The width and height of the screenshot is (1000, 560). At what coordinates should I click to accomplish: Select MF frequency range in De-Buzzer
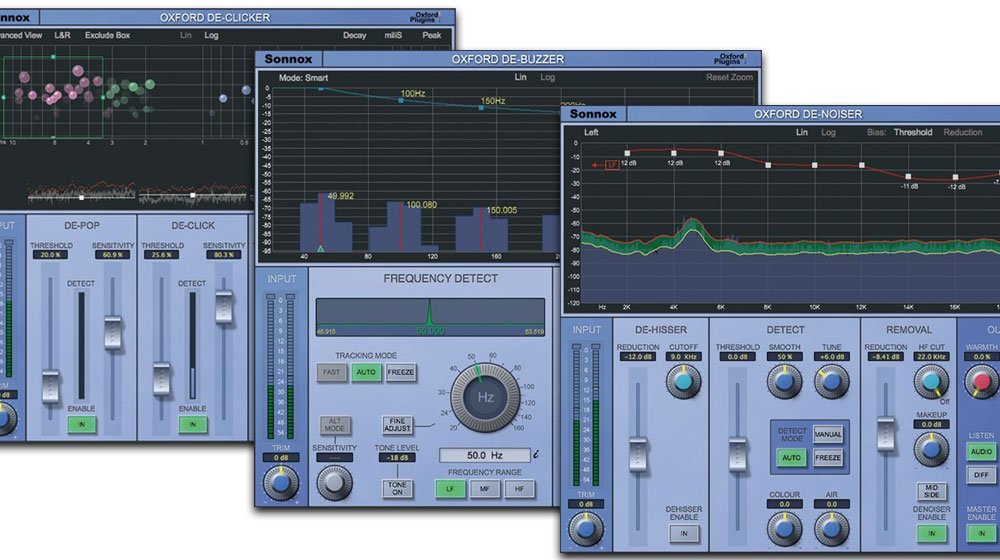pos(485,489)
